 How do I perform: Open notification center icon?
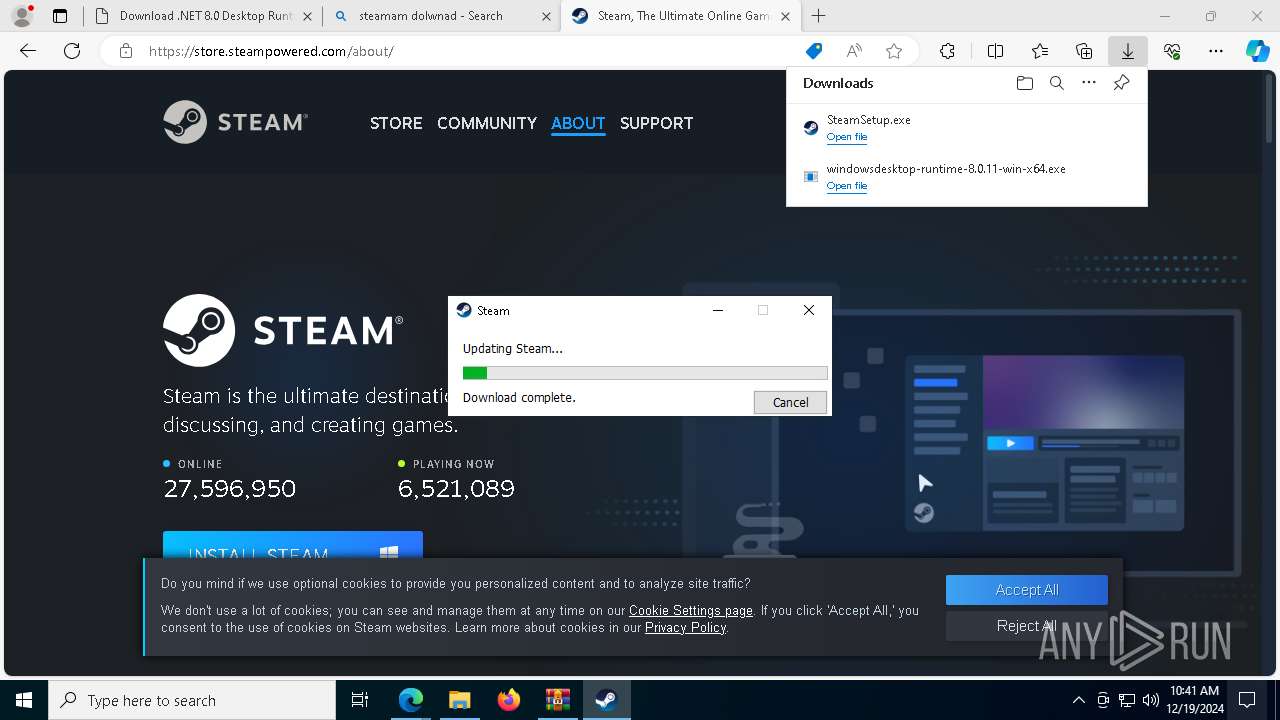tap(1247, 700)
